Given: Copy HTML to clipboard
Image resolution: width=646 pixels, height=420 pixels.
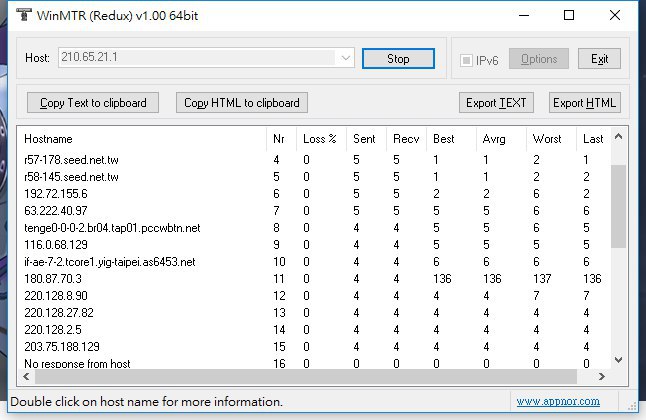Looking at the screenshot, I should click(241, 102).
